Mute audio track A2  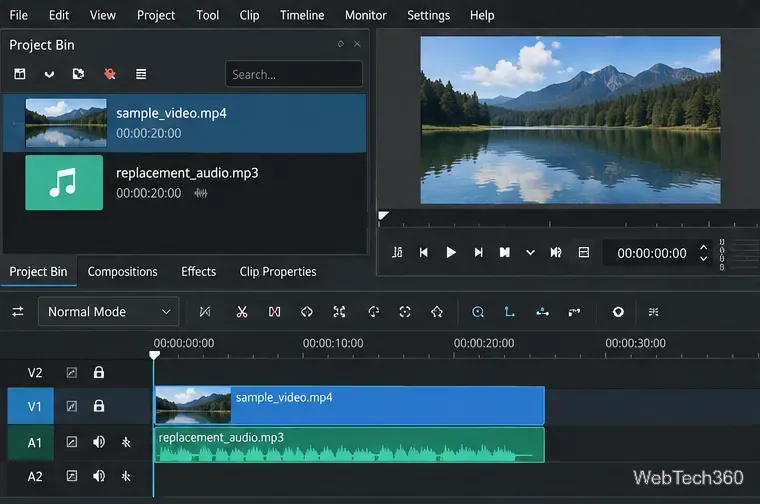(x=99, y=476)
